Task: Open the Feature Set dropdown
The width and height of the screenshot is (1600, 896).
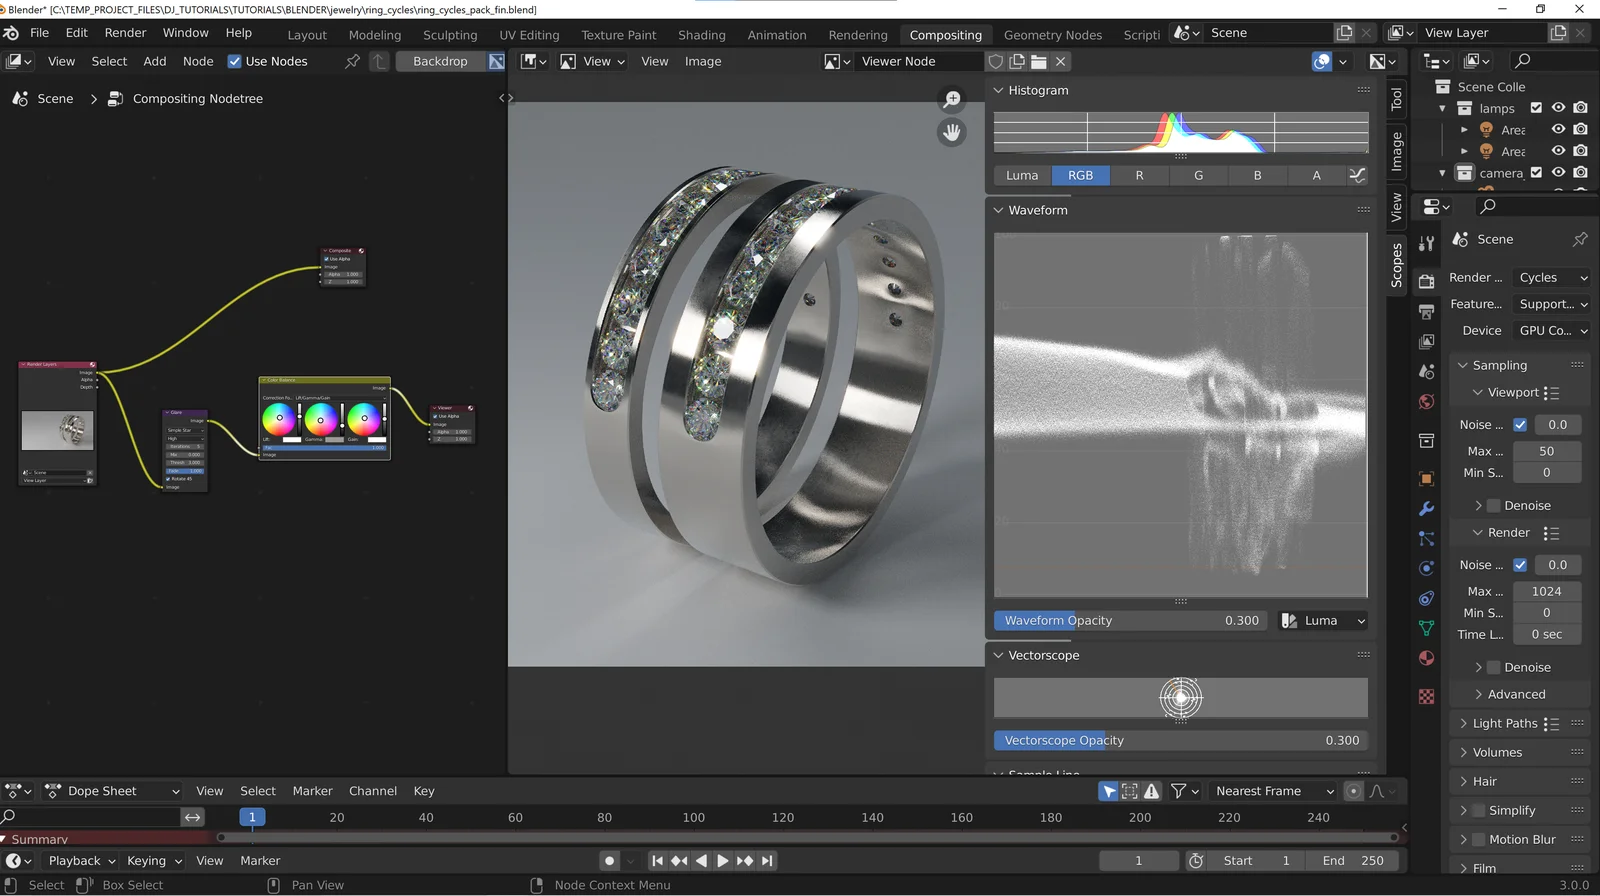Action: click(x=1551, y=304)
